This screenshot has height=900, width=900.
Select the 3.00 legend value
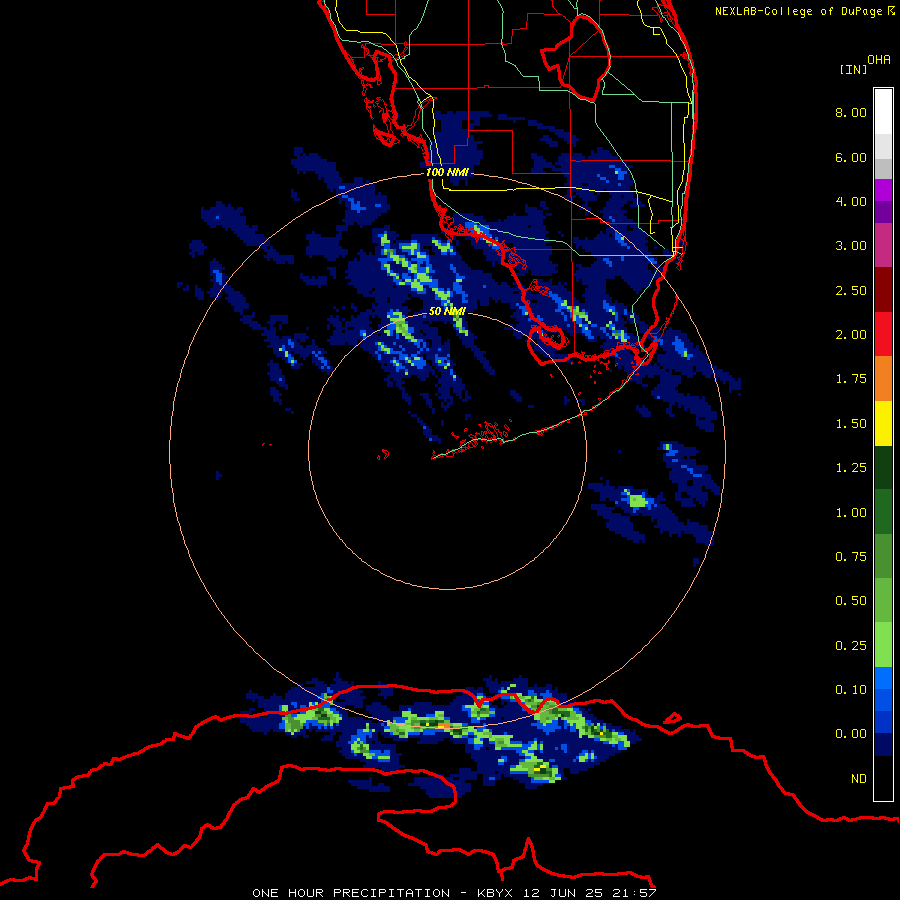click(851, 246)
